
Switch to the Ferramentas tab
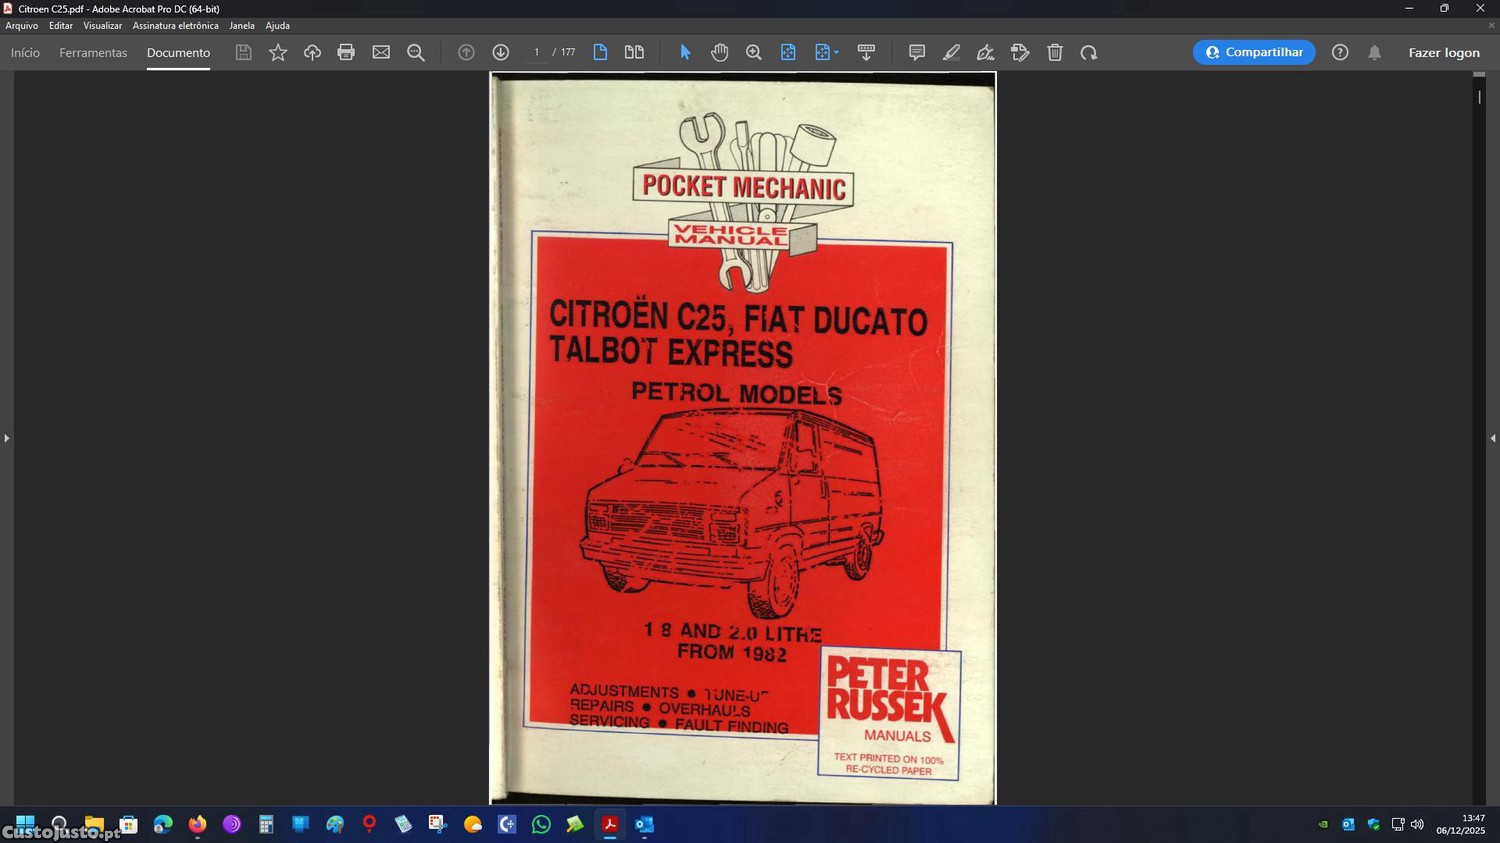point(93,52)
